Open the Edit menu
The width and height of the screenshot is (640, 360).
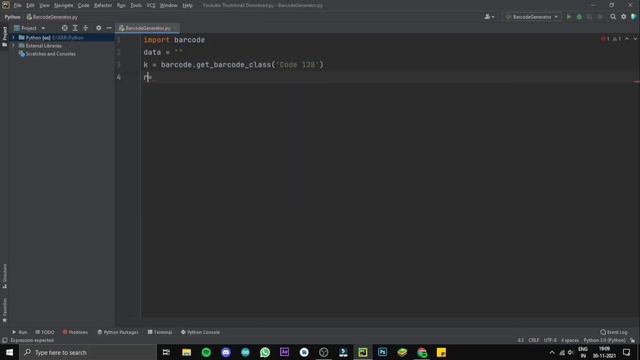click(x=30, y=5)
